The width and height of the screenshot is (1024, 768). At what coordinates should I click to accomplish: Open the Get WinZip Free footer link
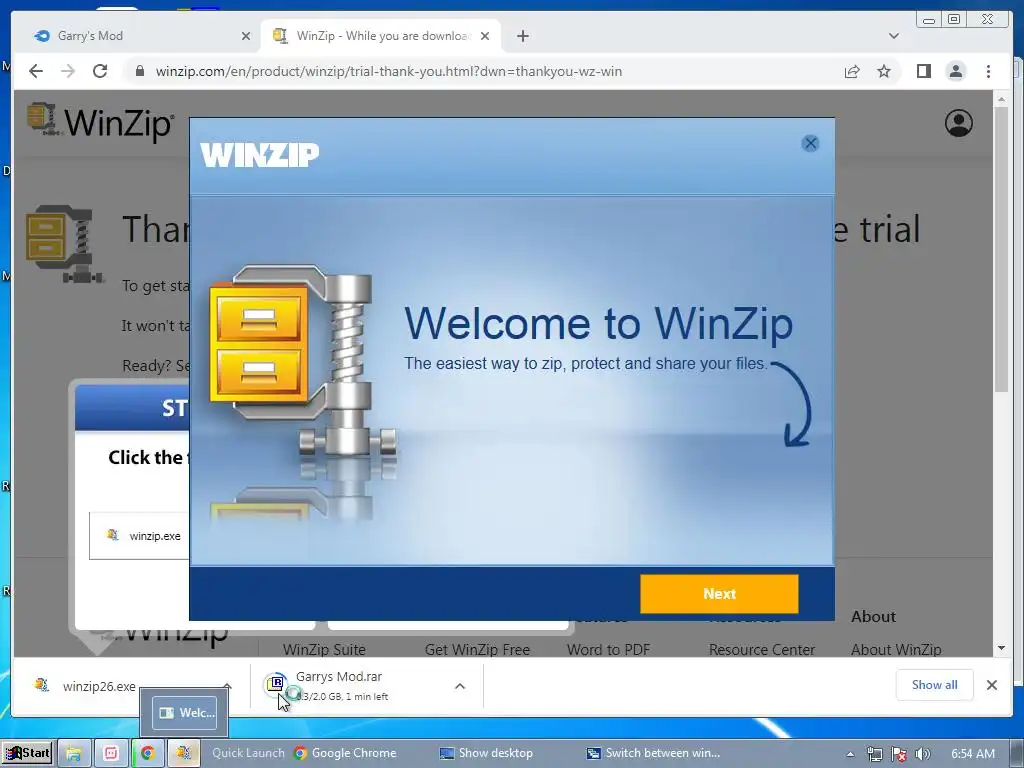[x=477, y=649]
